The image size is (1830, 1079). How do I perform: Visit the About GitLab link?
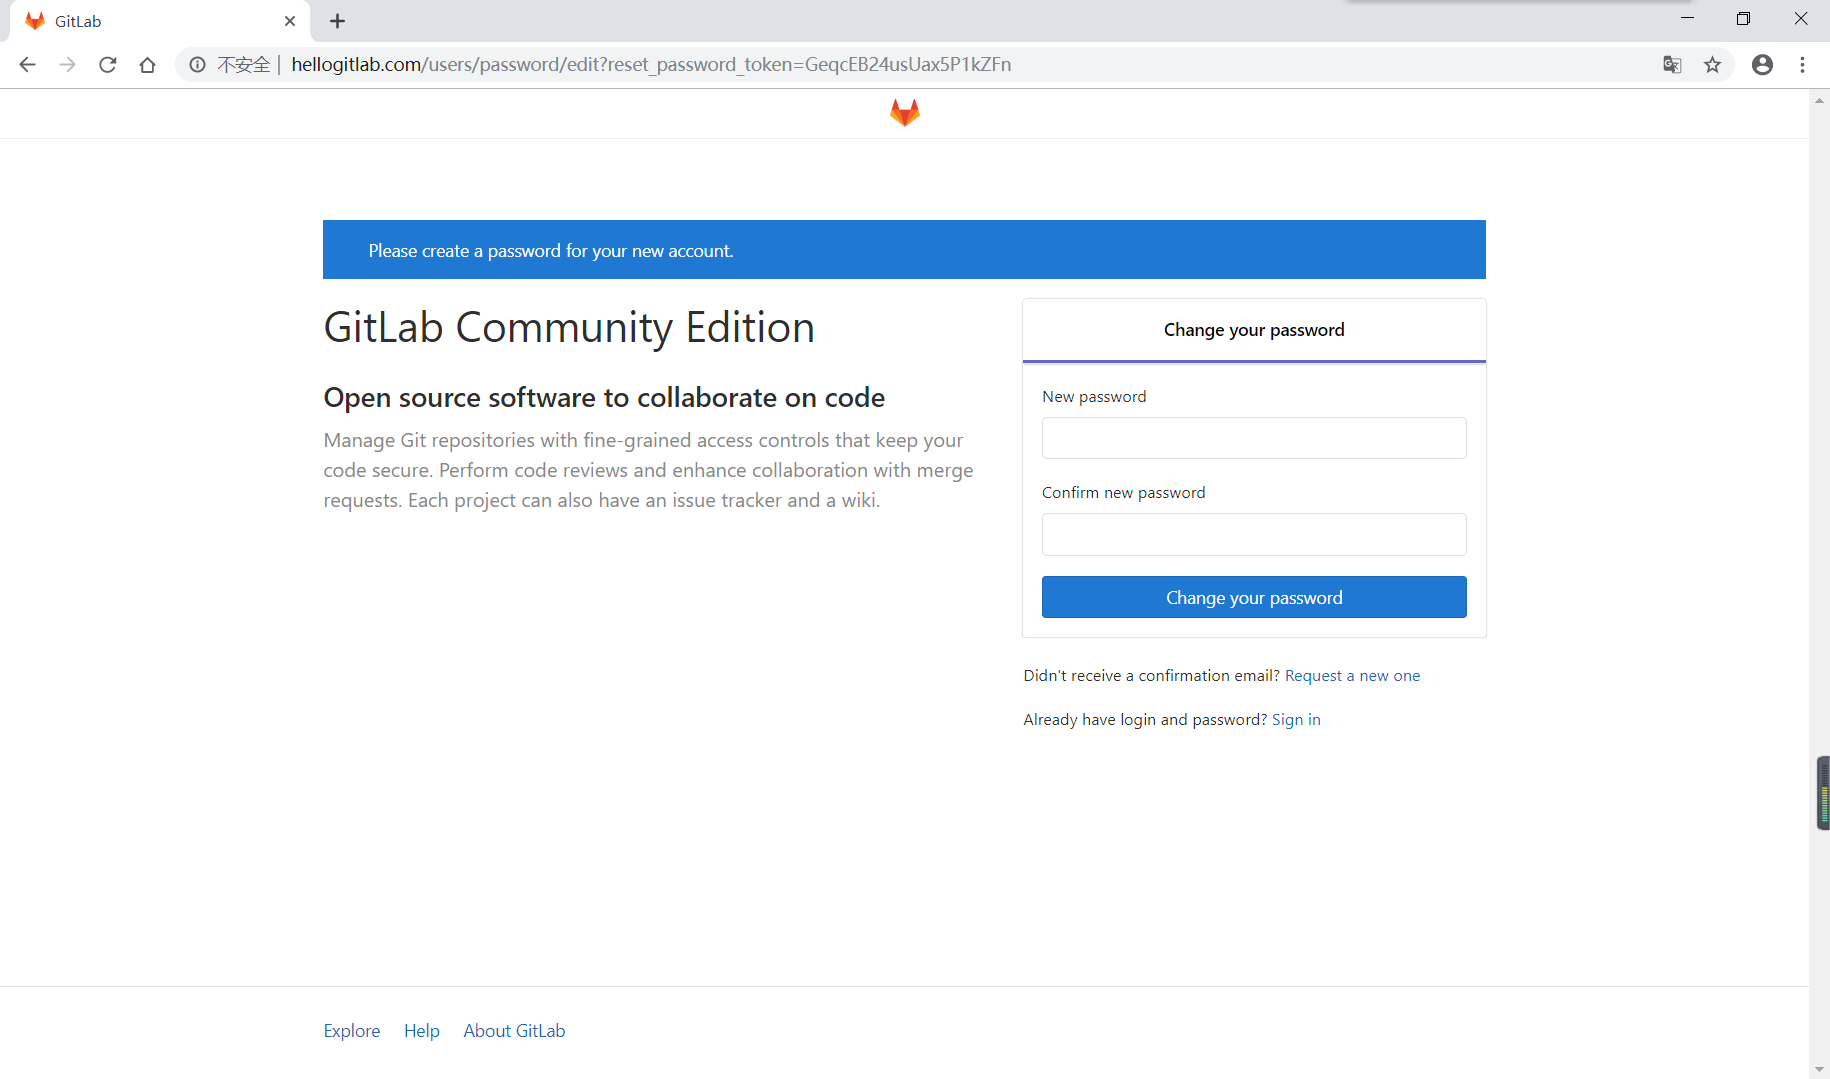514,1031
